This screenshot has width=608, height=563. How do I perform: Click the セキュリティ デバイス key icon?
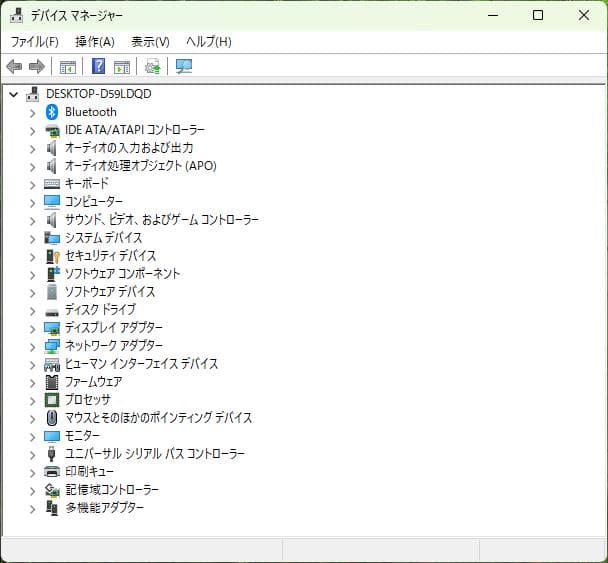[x=52, y=256]
